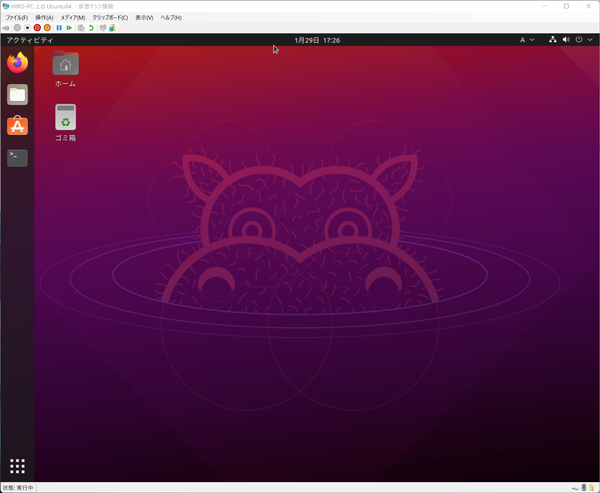The width and height of the screenshot is (600, 493).
Task: Revert the VM with the green arrow icon
Action: pyautogui.click(x=91, y=28)
